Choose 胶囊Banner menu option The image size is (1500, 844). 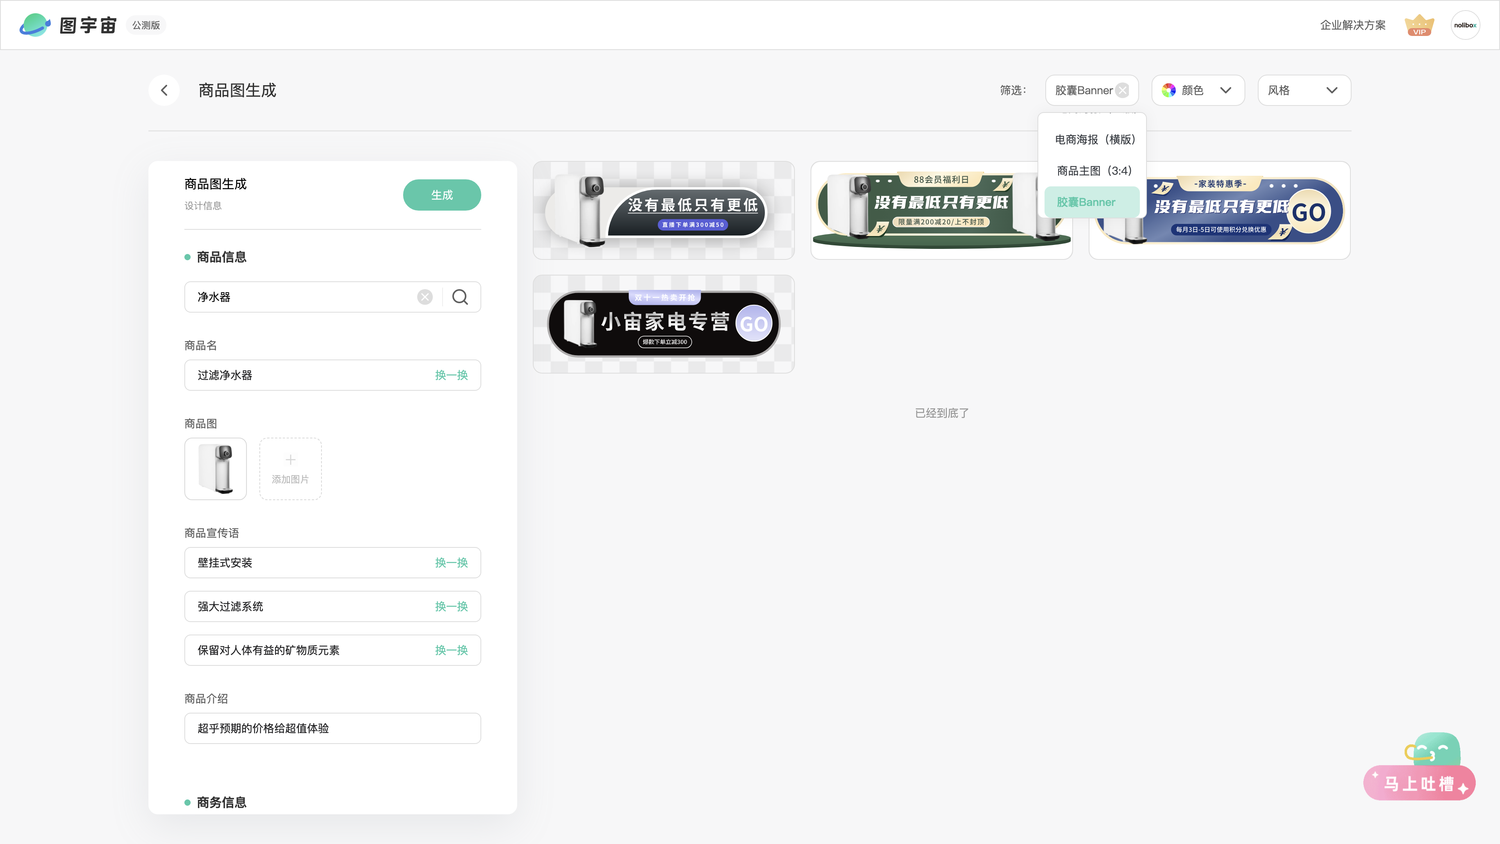coord(1092,202)
